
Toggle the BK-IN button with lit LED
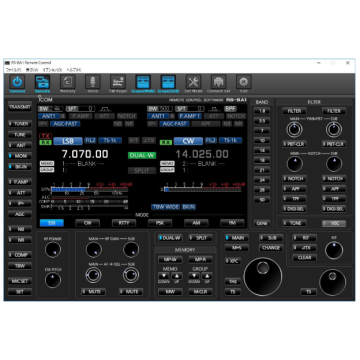click(x=20, y=166)
